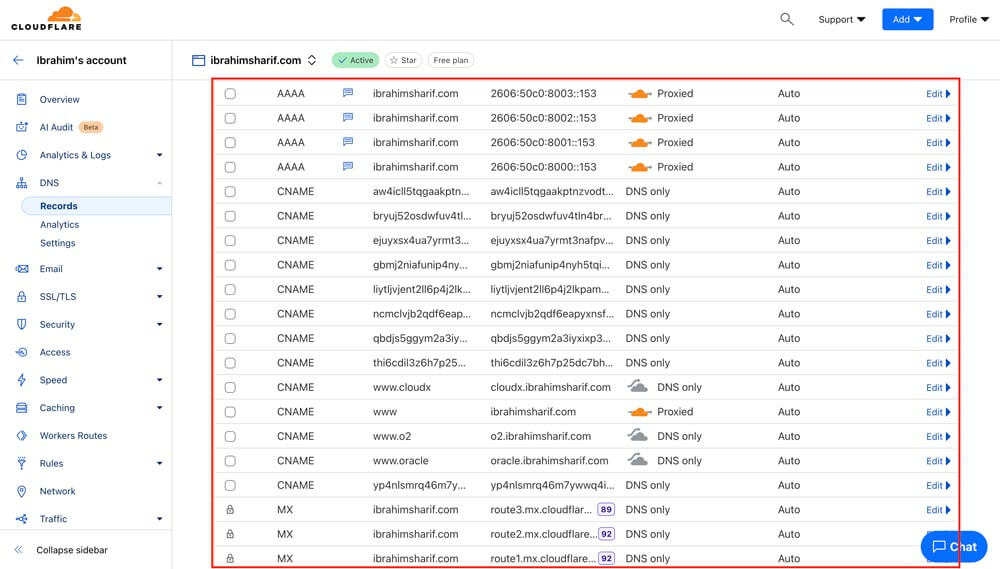Click orange proxied cloud on www record

click(x=640, y=412)
